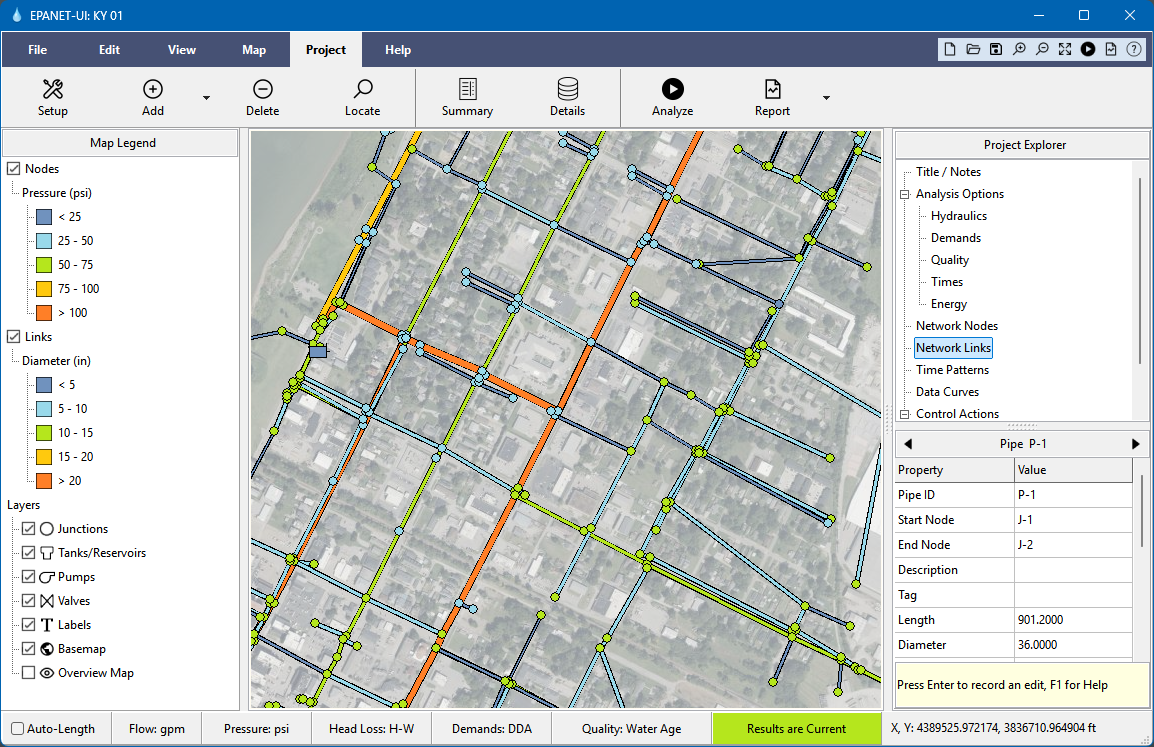Click the orange > 100 pressure swatch
This screenshot has height=747, width=1154.
pos(43,313)
